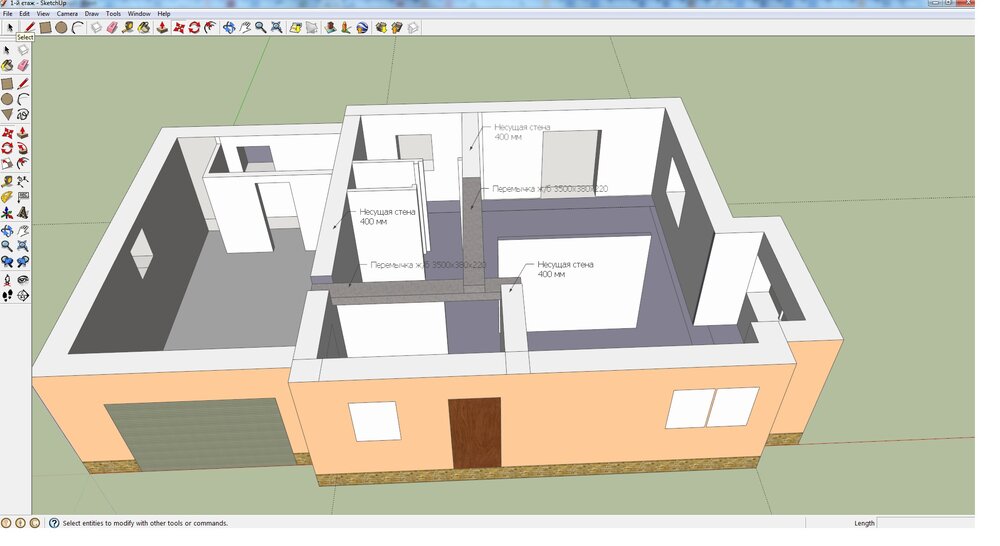Screen dimensions: 1000x546
Task: Select the Scale tool
Action: click(x=7, y=164)
